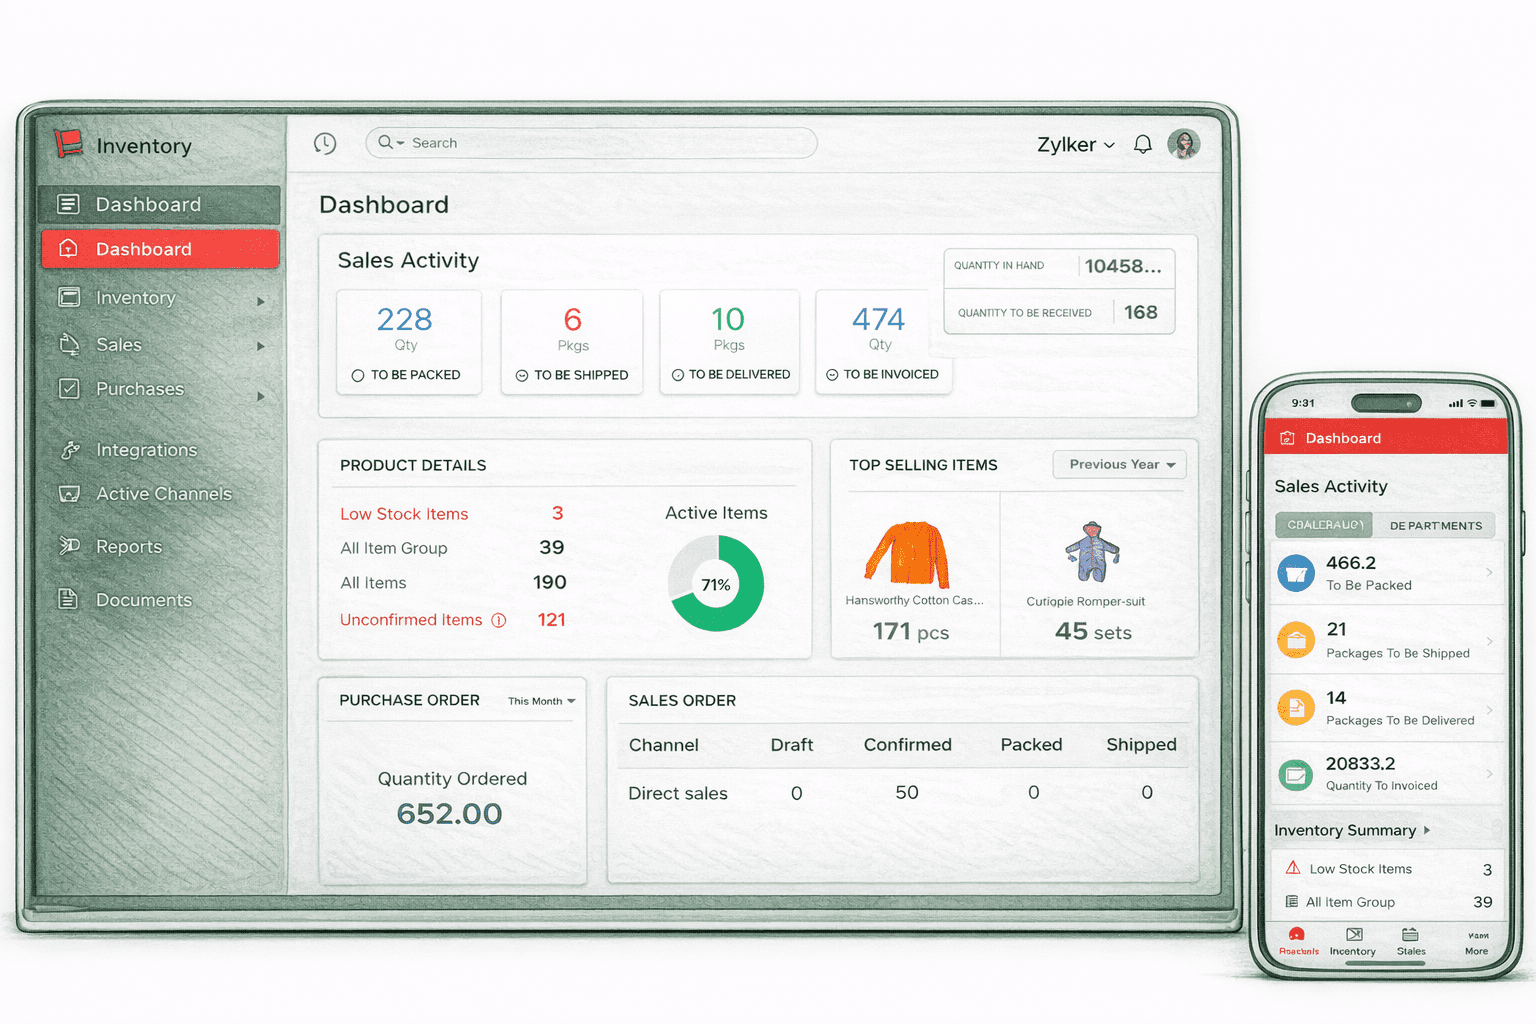Open the Dashboard home icon in sidebar
Image resolution: width=1536 pixels, height=1024 pixels.
pyautogui.click(x=69, y=249)
